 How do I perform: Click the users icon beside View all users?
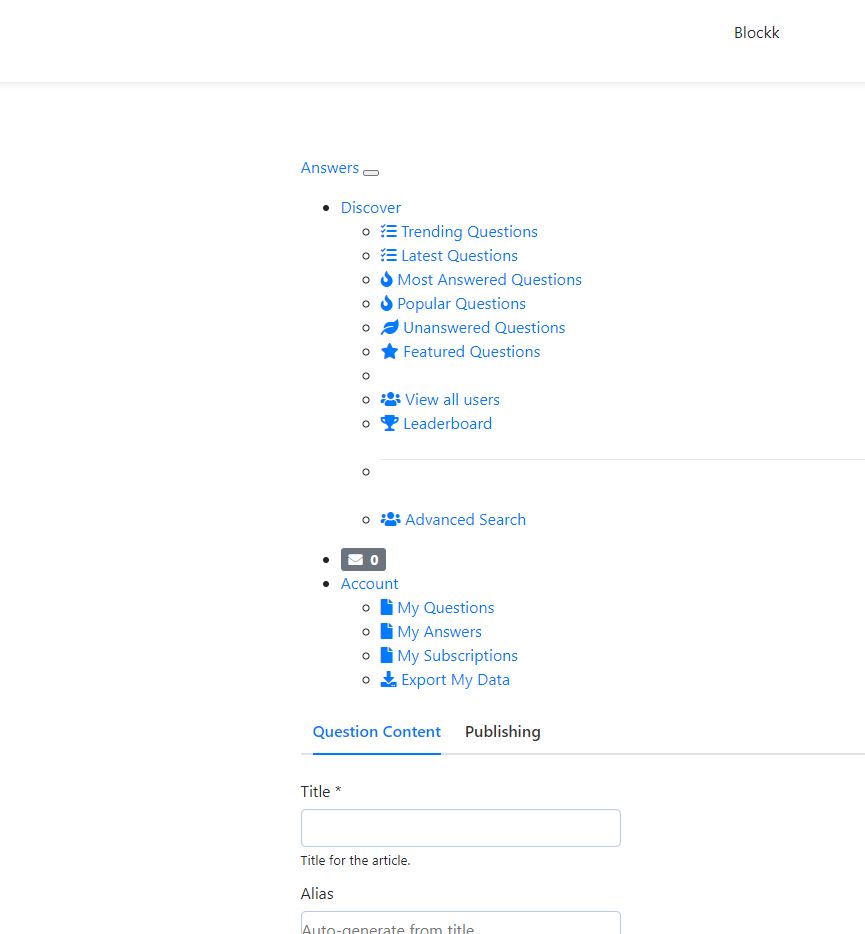click(391, 400)
